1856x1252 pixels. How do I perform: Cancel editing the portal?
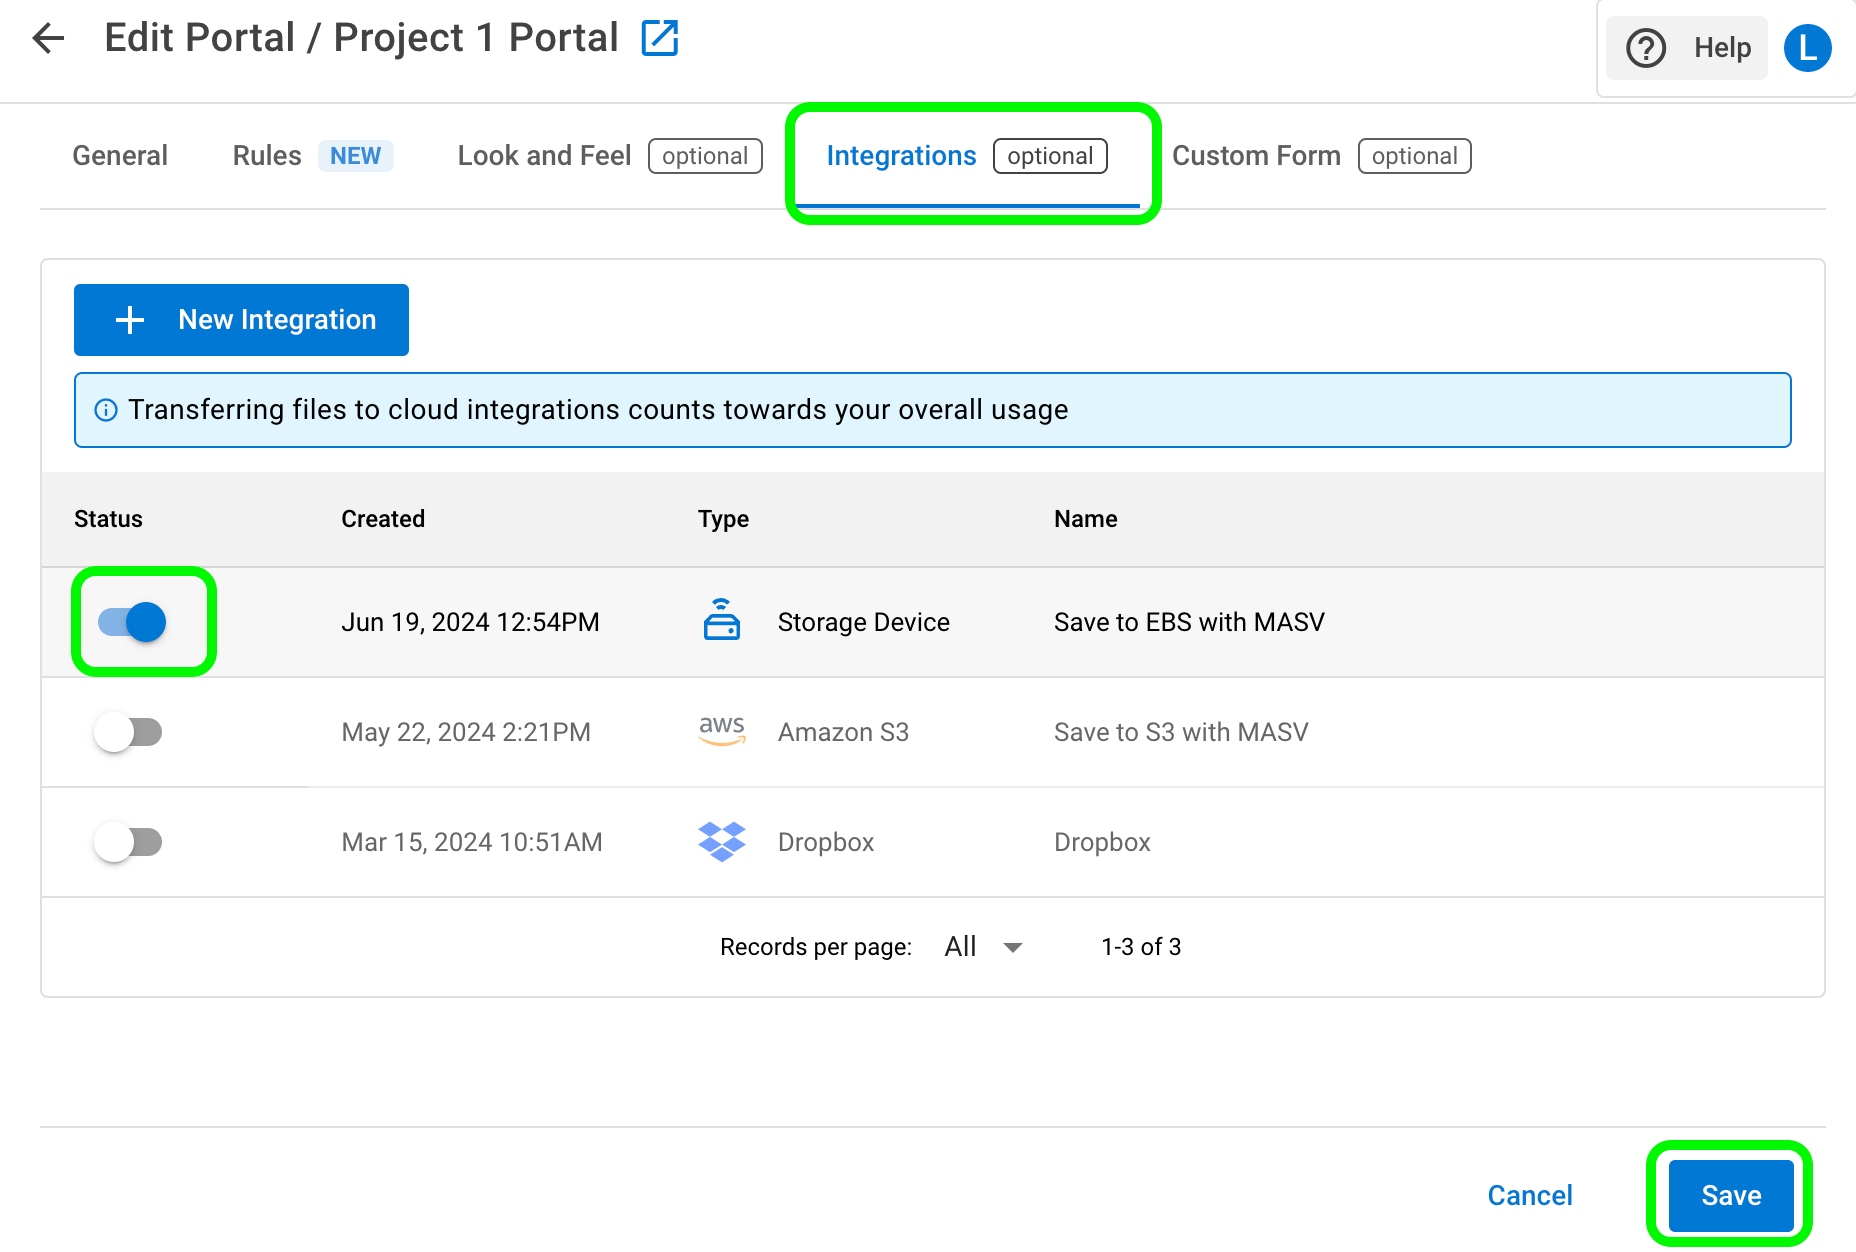point(1530,1195)
